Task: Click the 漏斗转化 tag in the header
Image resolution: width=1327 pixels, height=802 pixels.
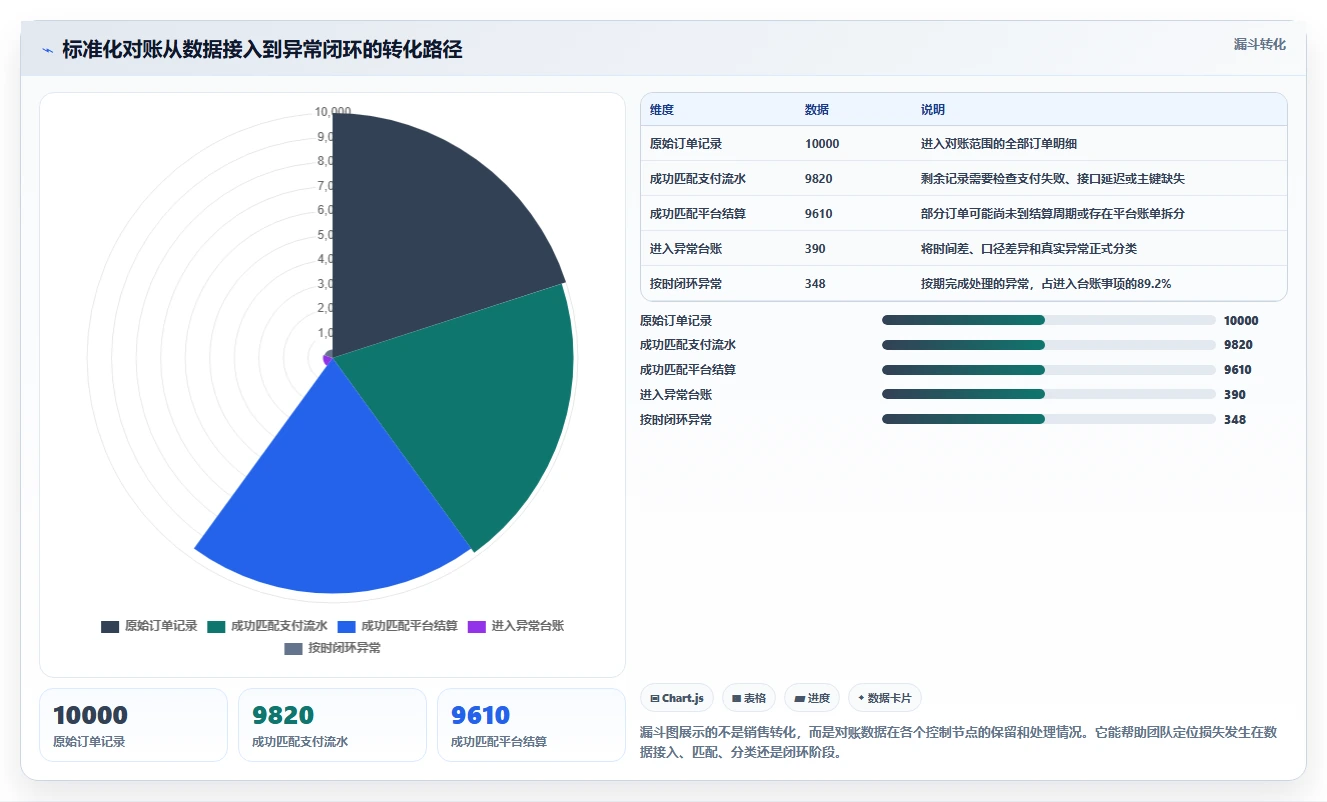Action: 1260,44
